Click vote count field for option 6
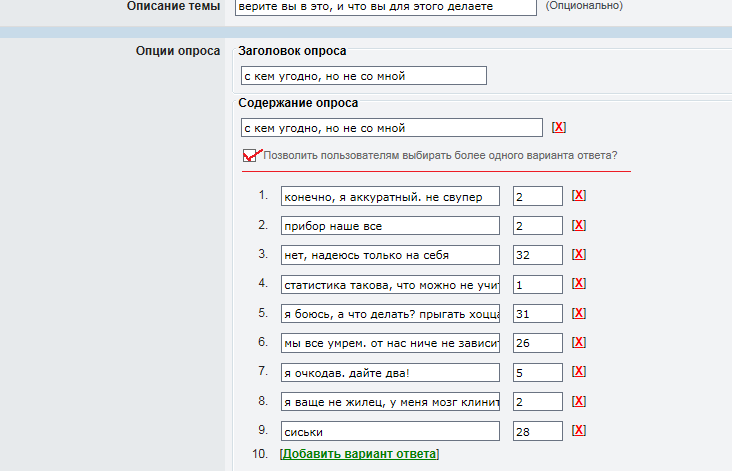Viewport: 732px width, 471px height. (x=538, y=343)
